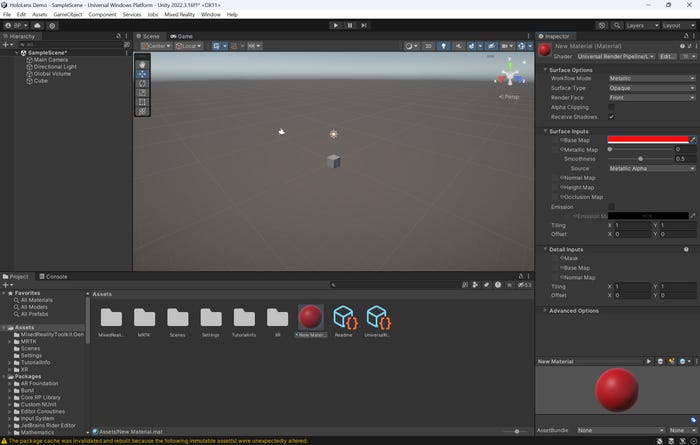Click the Pause button

pyautogui.click(x=350, y=25)
